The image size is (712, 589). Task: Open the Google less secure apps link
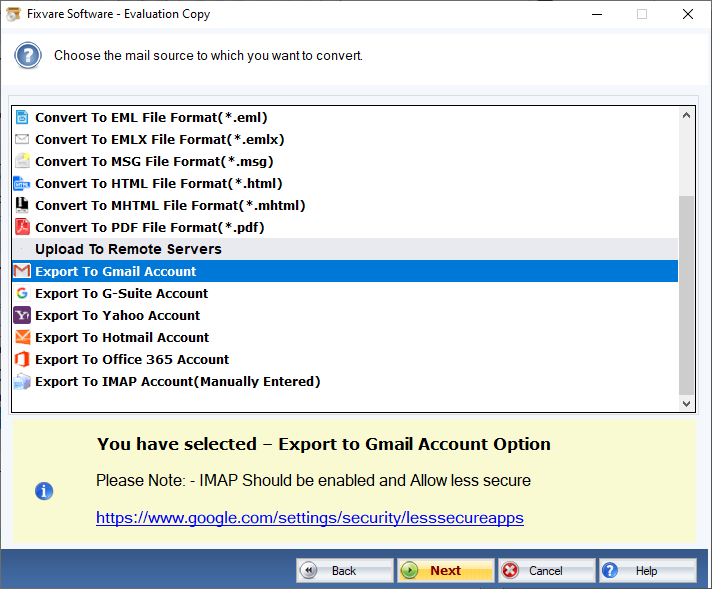(310, 518)
